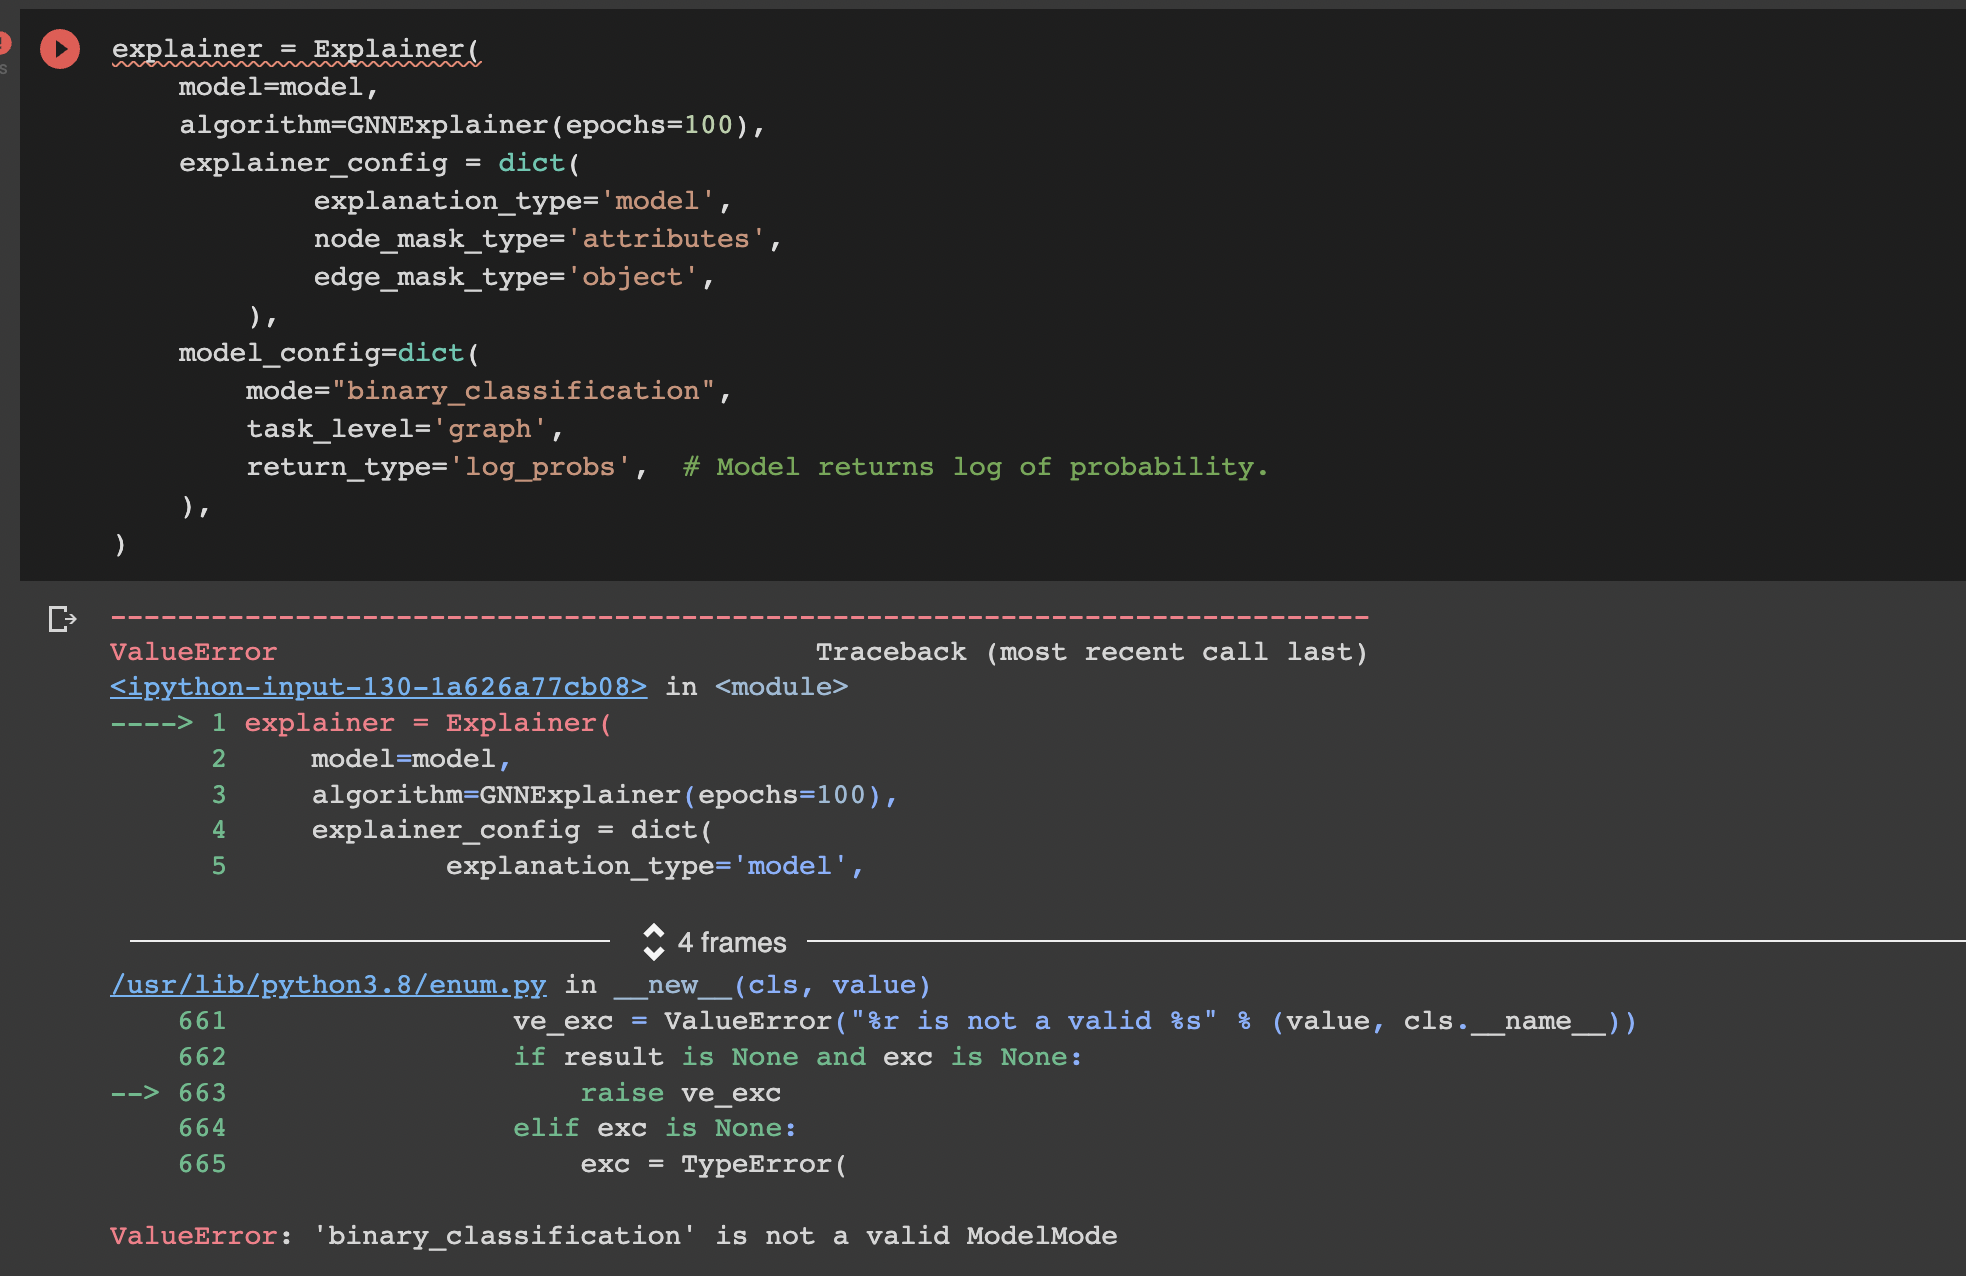Open the /usr/lib/python3.8/enum.py link
Image resolution: width=1966 pixels, height=1276 pixels.
pos(329,985)
